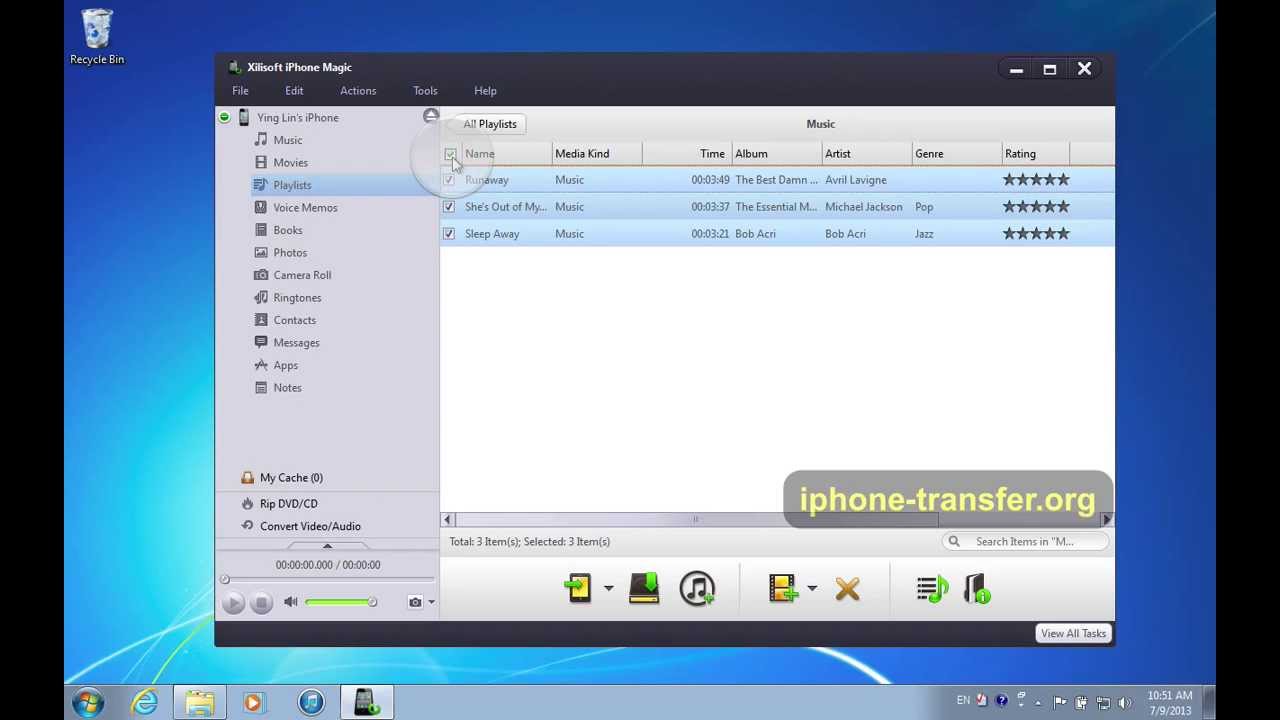The height and width of the screenshot is (720, 1280).
Task: Sort songs by the Artist column header
Action: (x=866, y=154)
